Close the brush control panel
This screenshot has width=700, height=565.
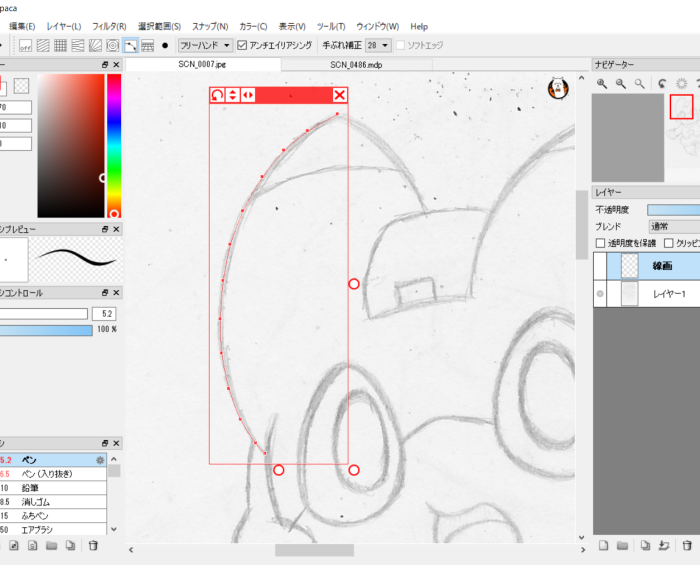point(116,293)
